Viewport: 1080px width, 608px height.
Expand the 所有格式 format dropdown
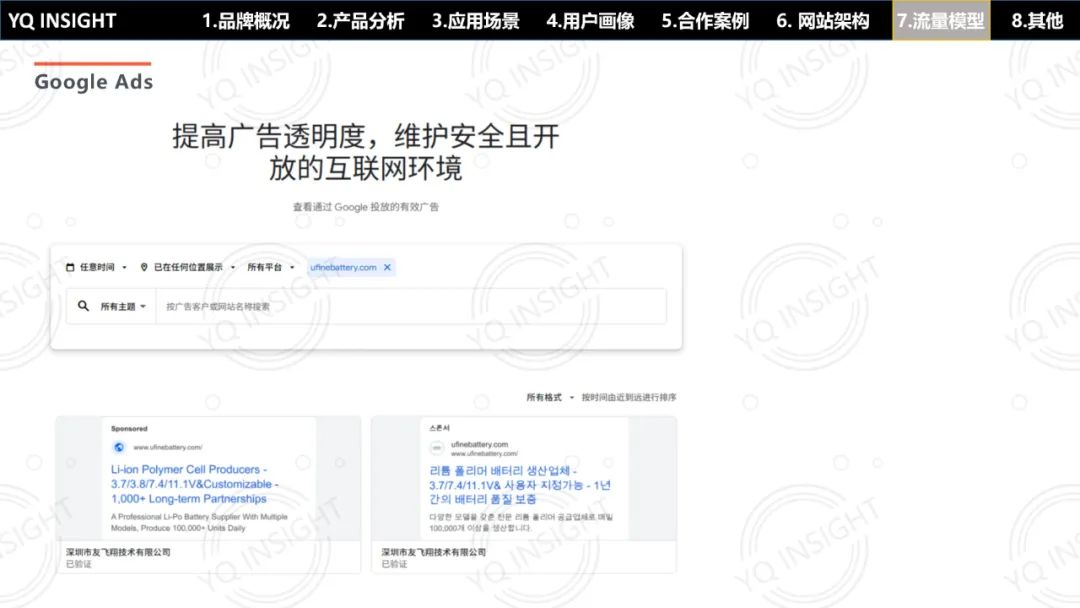tap(550, 397)
